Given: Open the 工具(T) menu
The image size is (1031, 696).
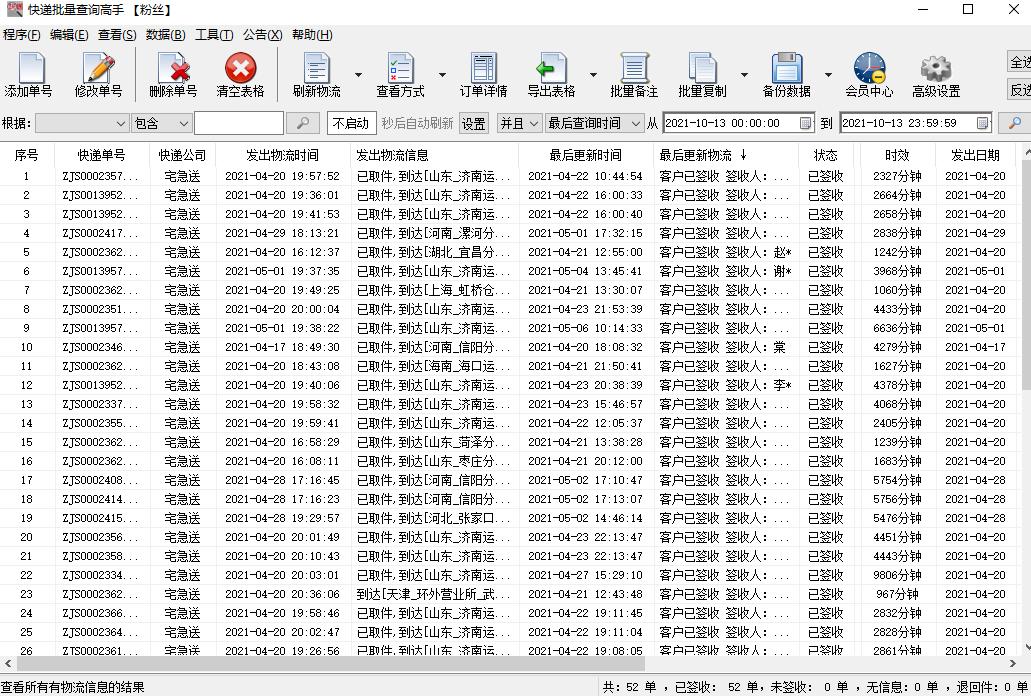Looking at the screenshot, I should point(214,34).
